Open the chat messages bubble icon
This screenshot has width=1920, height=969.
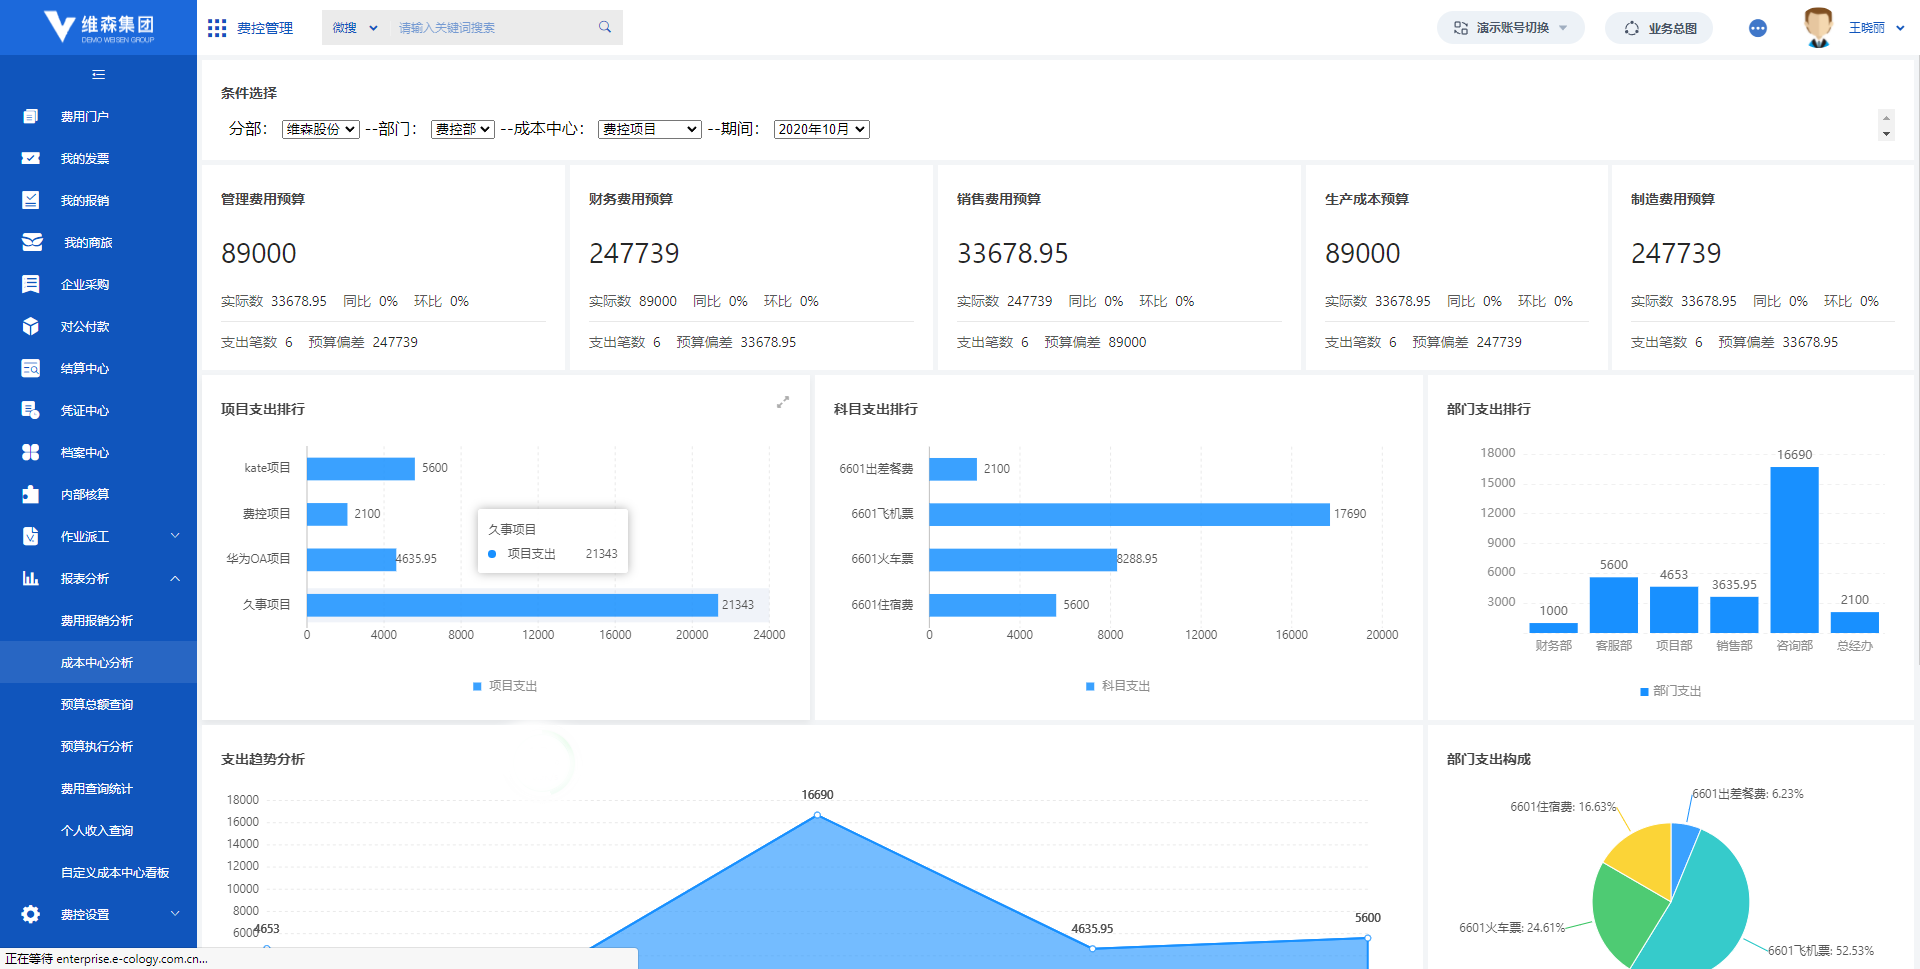pos(1757,28)
